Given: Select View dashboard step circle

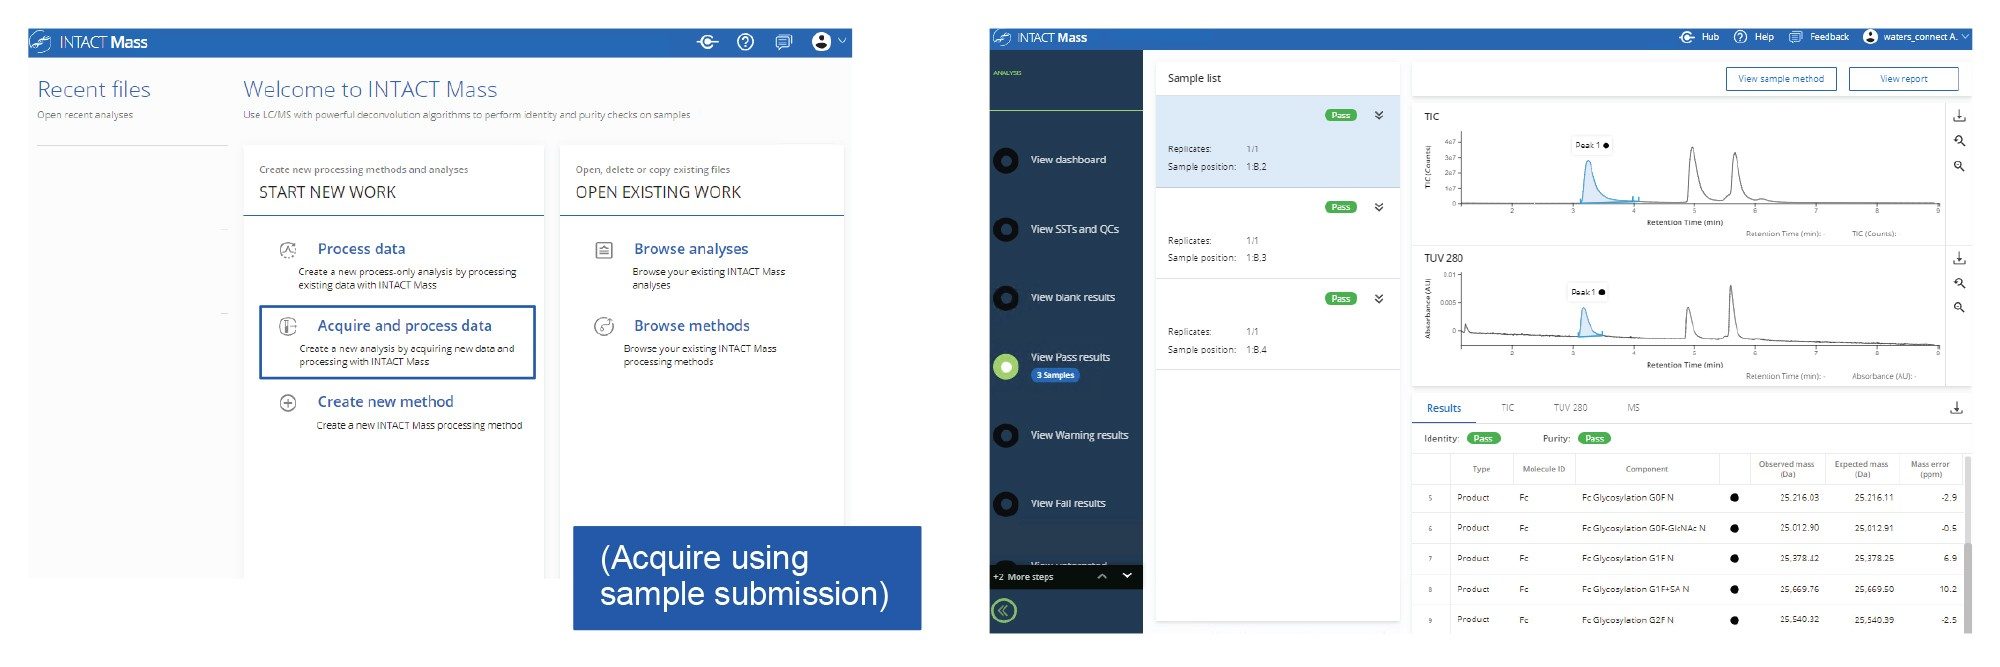Looking at the screenshot, I should click(1006, 160).
